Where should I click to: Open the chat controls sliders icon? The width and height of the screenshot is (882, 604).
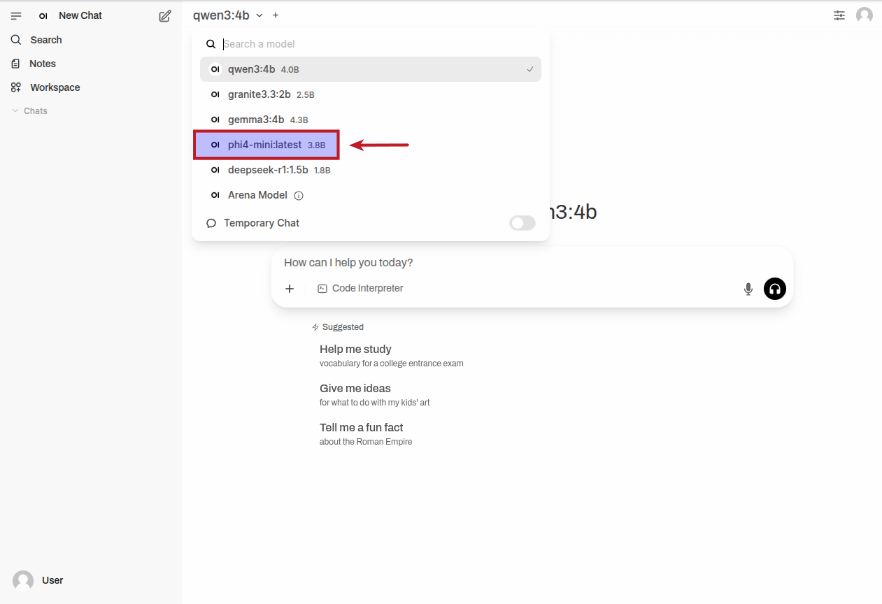pyautogui.click(x=839, y=15)
